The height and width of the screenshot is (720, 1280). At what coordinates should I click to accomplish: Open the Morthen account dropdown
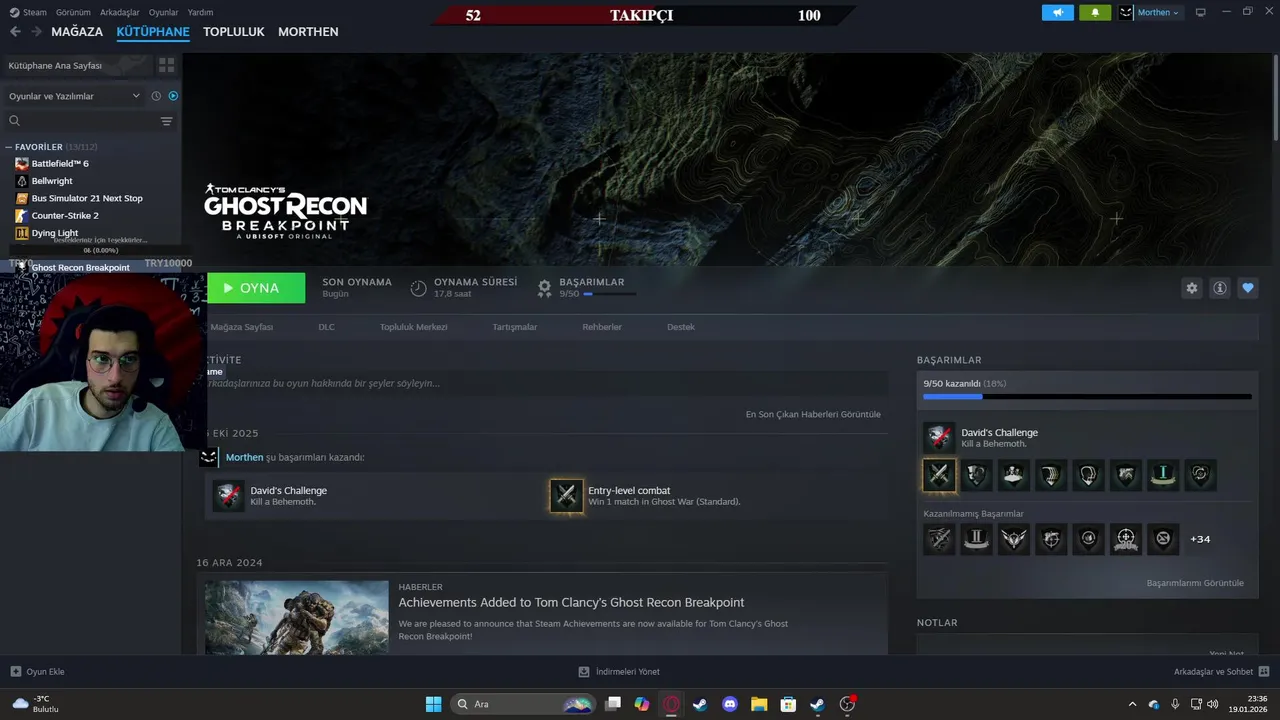(x=1150, y=12)
